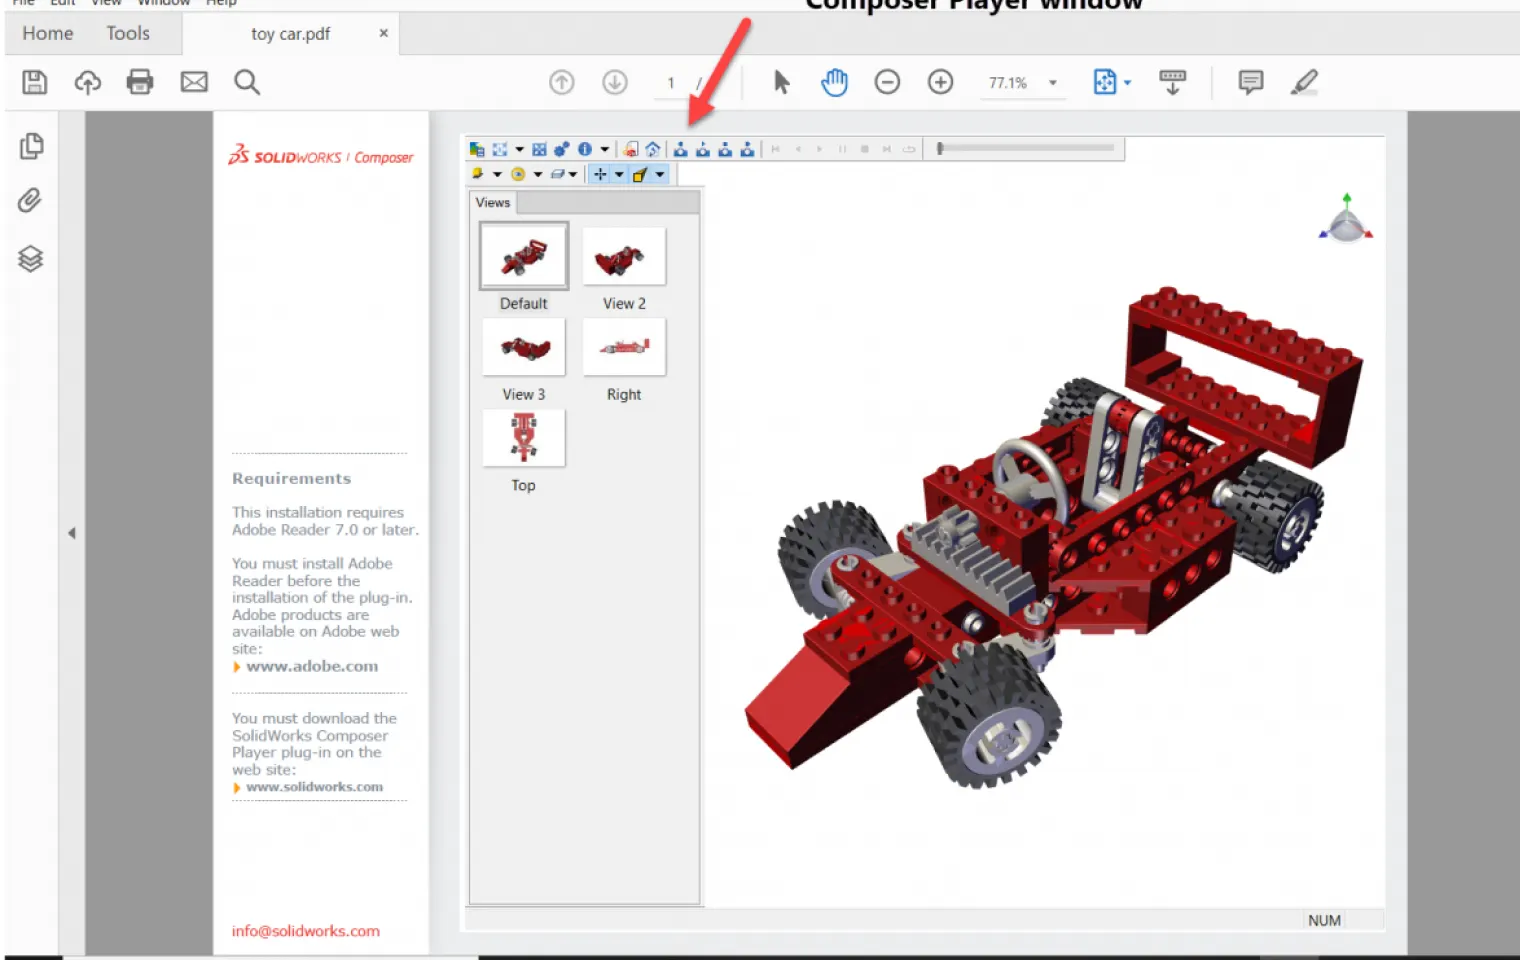Viewport: 1520px width, 960px height.
Task: Click the fit page view icon
Action: [x=1104, y=82]
